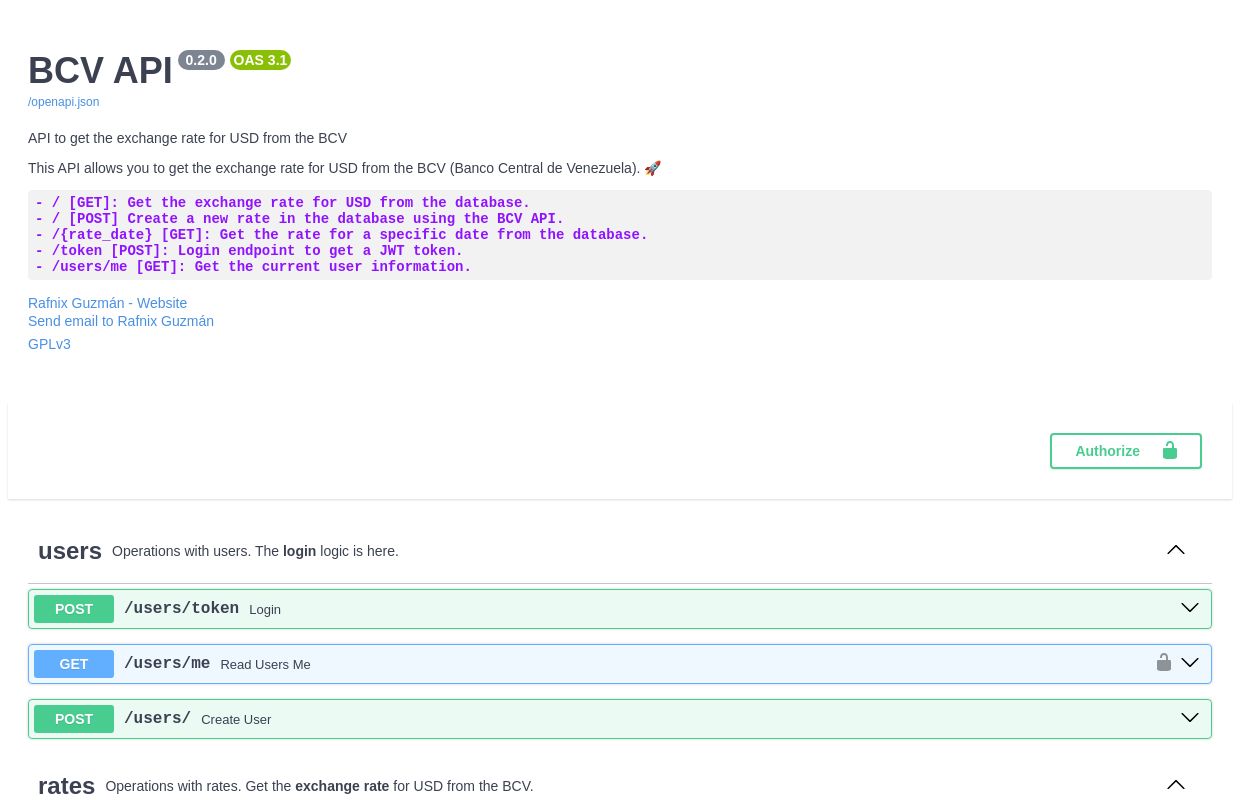Click the /users/token path text

click(x=181, y=608)
